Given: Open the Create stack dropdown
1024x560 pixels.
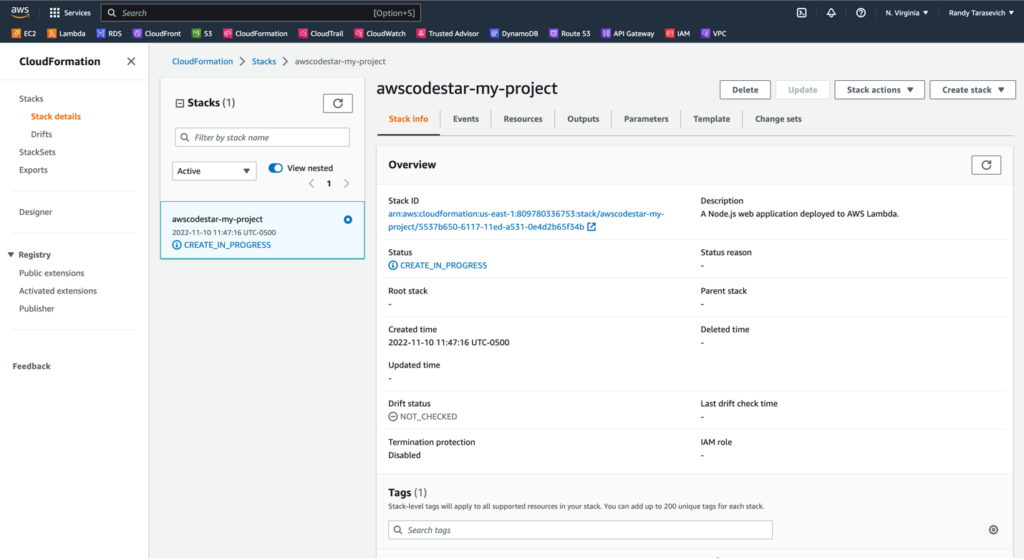Looking at the screenshot, I should coord(972,90).
